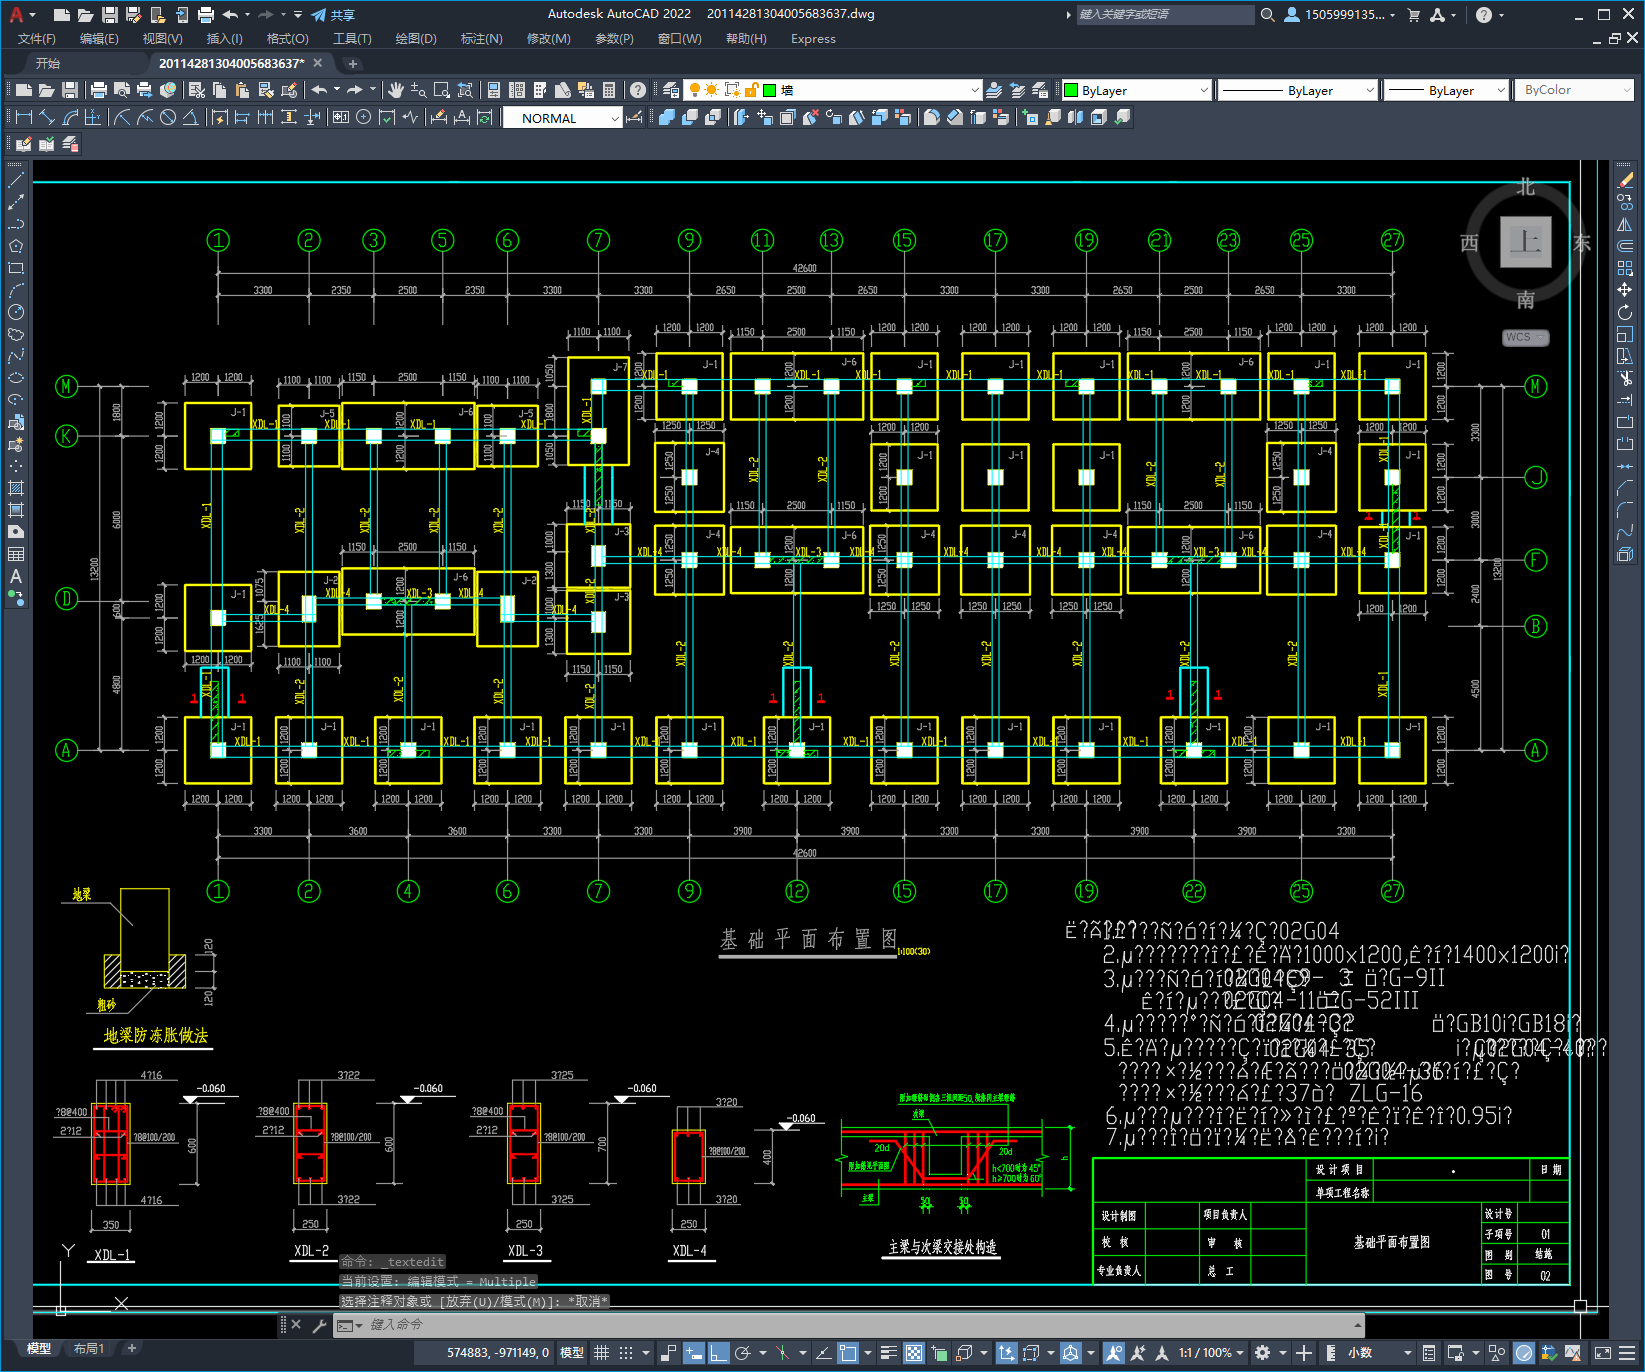Select the Erase tool in right toolbar
The width and height of the screenshot is (1645, 1372).
click(x=1625, y=180)
